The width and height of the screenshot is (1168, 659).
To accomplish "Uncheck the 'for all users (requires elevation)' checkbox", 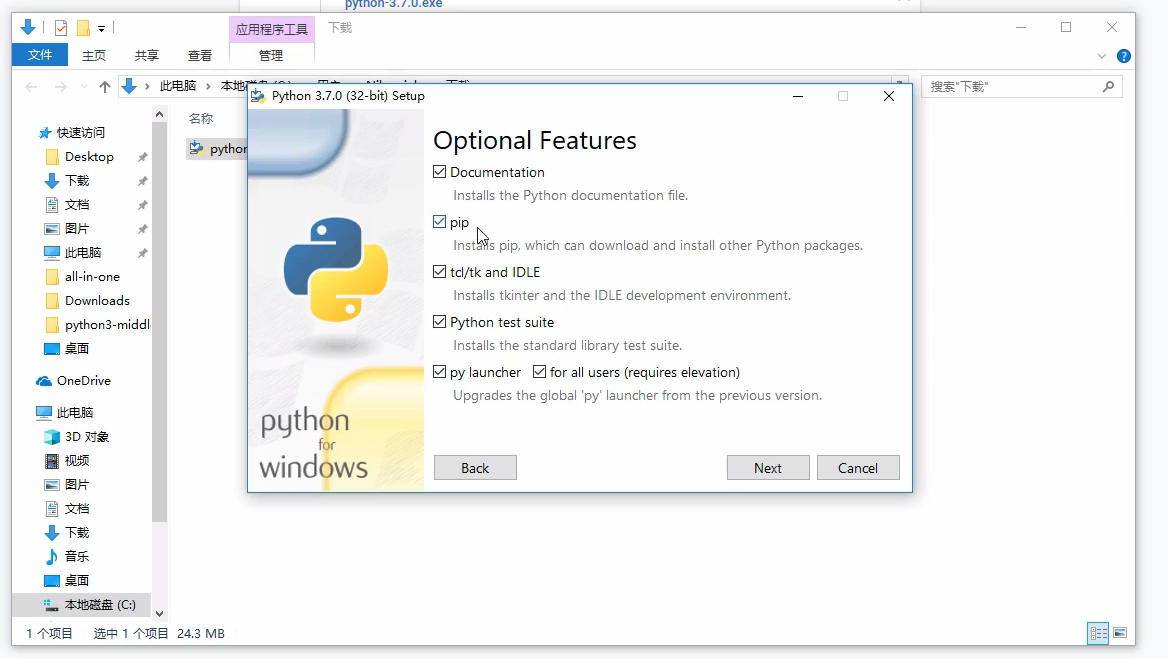I will (x=539, y=372).
